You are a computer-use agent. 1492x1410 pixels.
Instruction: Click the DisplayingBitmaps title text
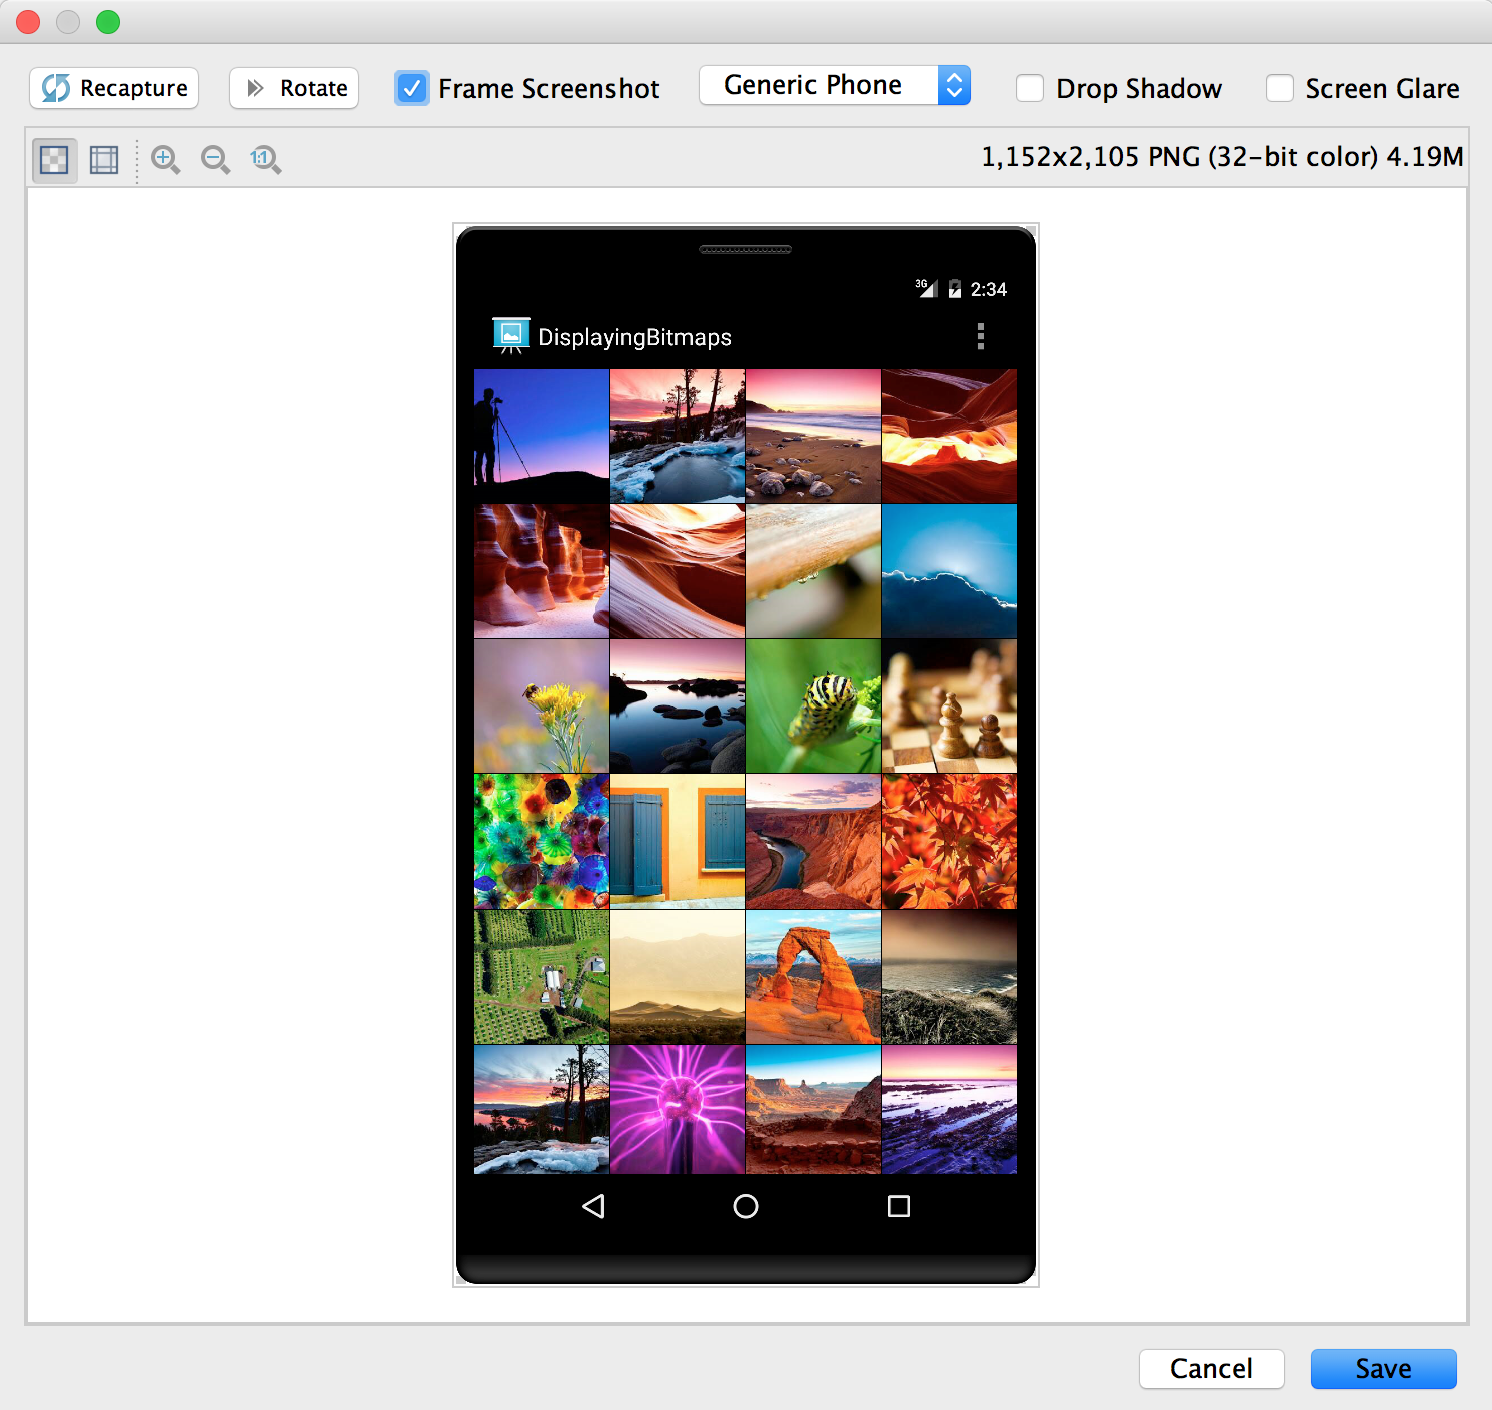pos(635,337)
